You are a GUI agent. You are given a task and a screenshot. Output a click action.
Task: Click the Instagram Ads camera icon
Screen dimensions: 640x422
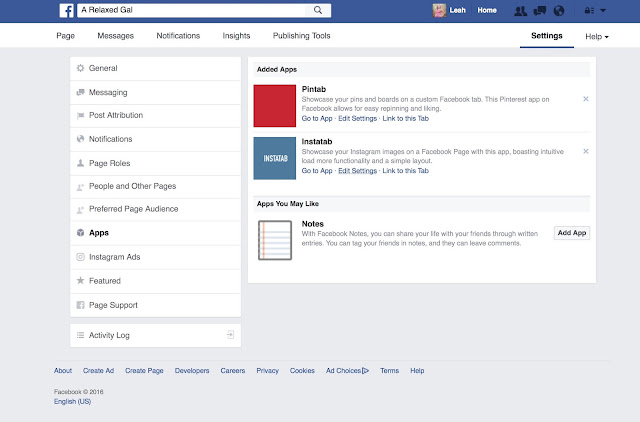coord(80,257)
